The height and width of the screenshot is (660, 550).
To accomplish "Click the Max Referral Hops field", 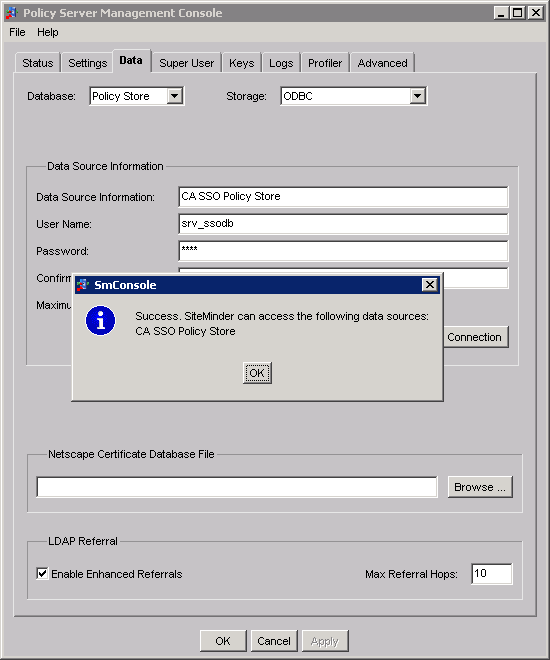I will coord(492,573).
